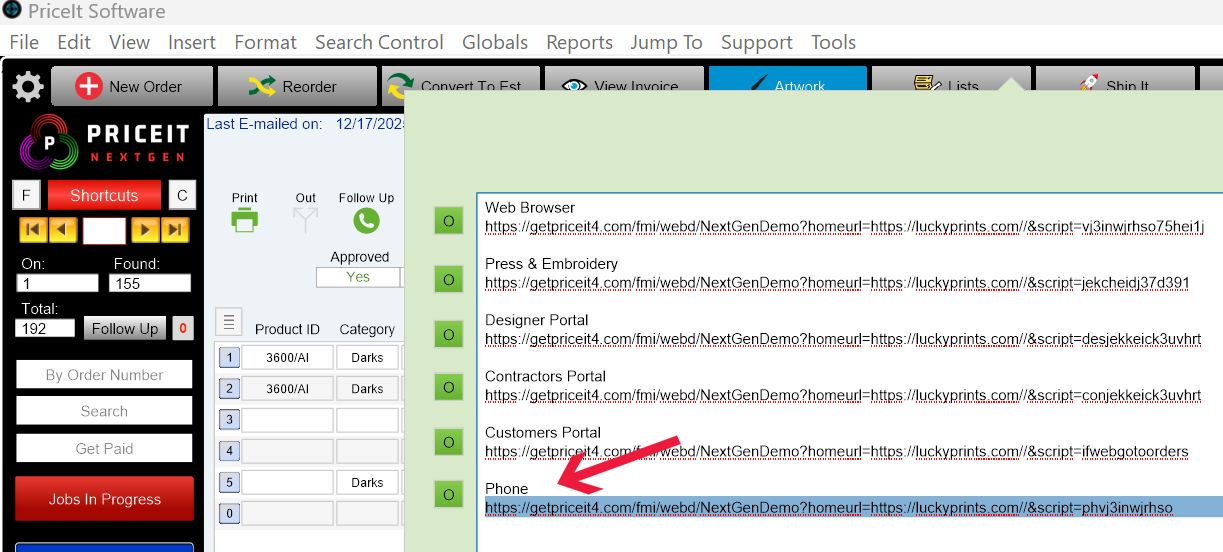Click the Print printer icon
The height and width of the screenshot is (552, 1223).
(245, 220)
